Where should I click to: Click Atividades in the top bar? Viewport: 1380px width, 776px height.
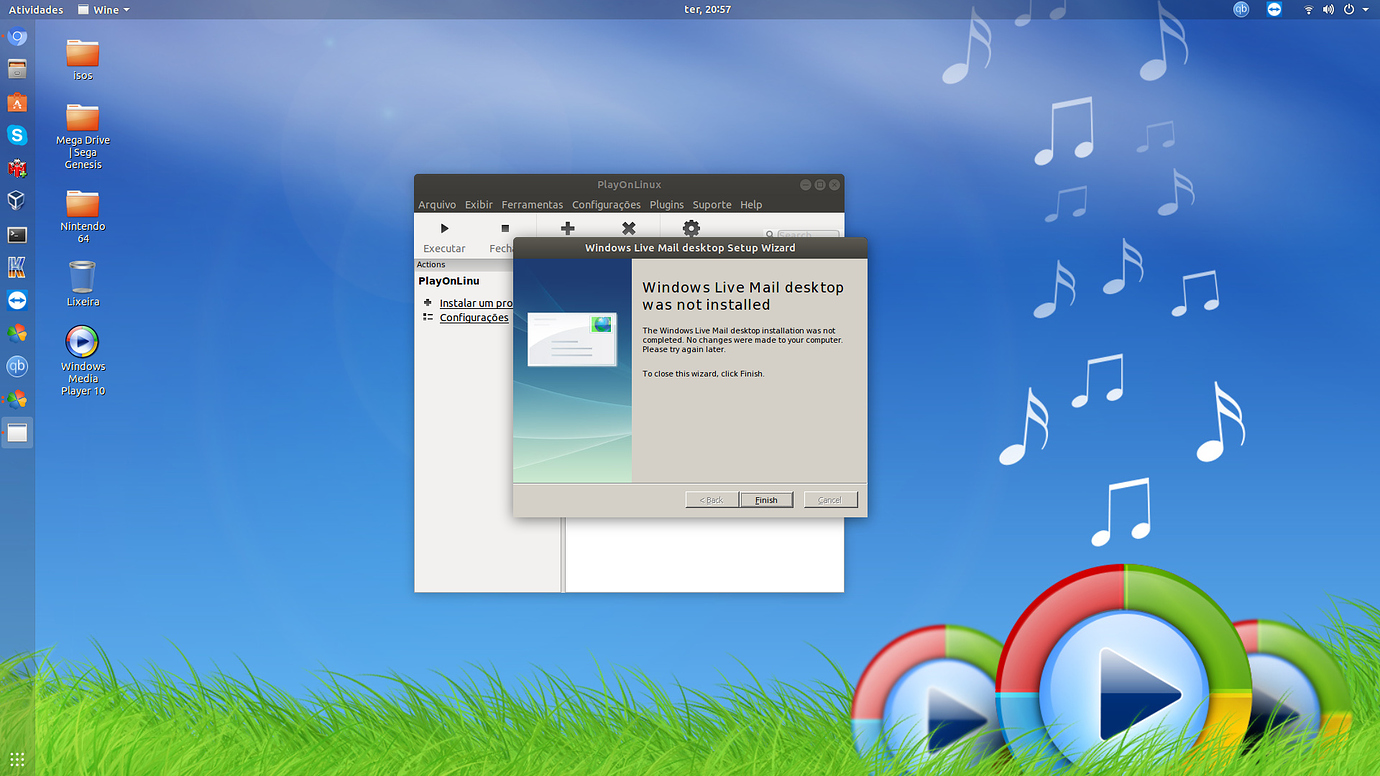click(36, 10)
